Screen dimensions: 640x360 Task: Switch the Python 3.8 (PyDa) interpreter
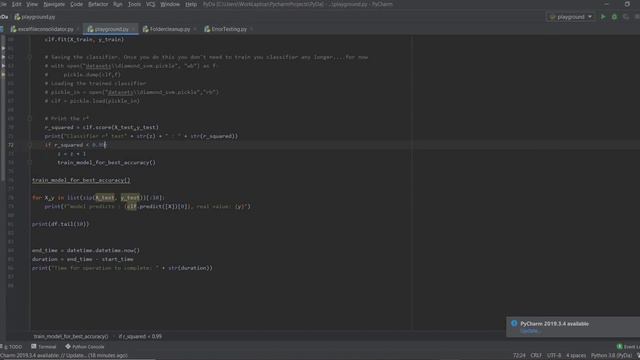[x=611, y=356]
